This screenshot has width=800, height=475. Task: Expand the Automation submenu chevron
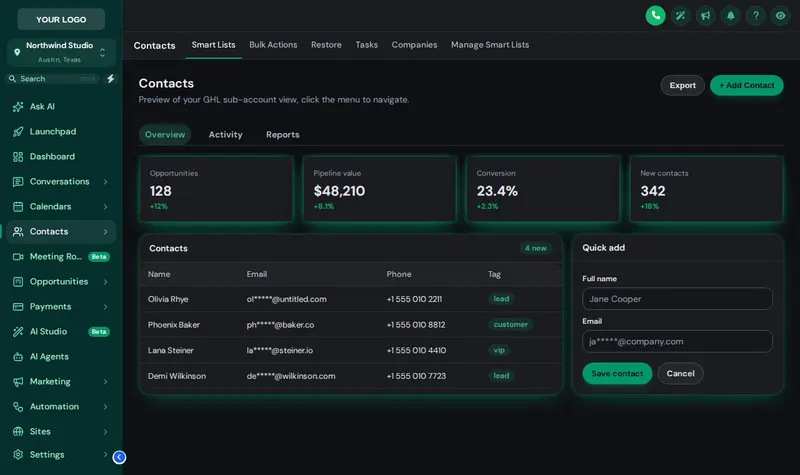(x=106, y=407)
